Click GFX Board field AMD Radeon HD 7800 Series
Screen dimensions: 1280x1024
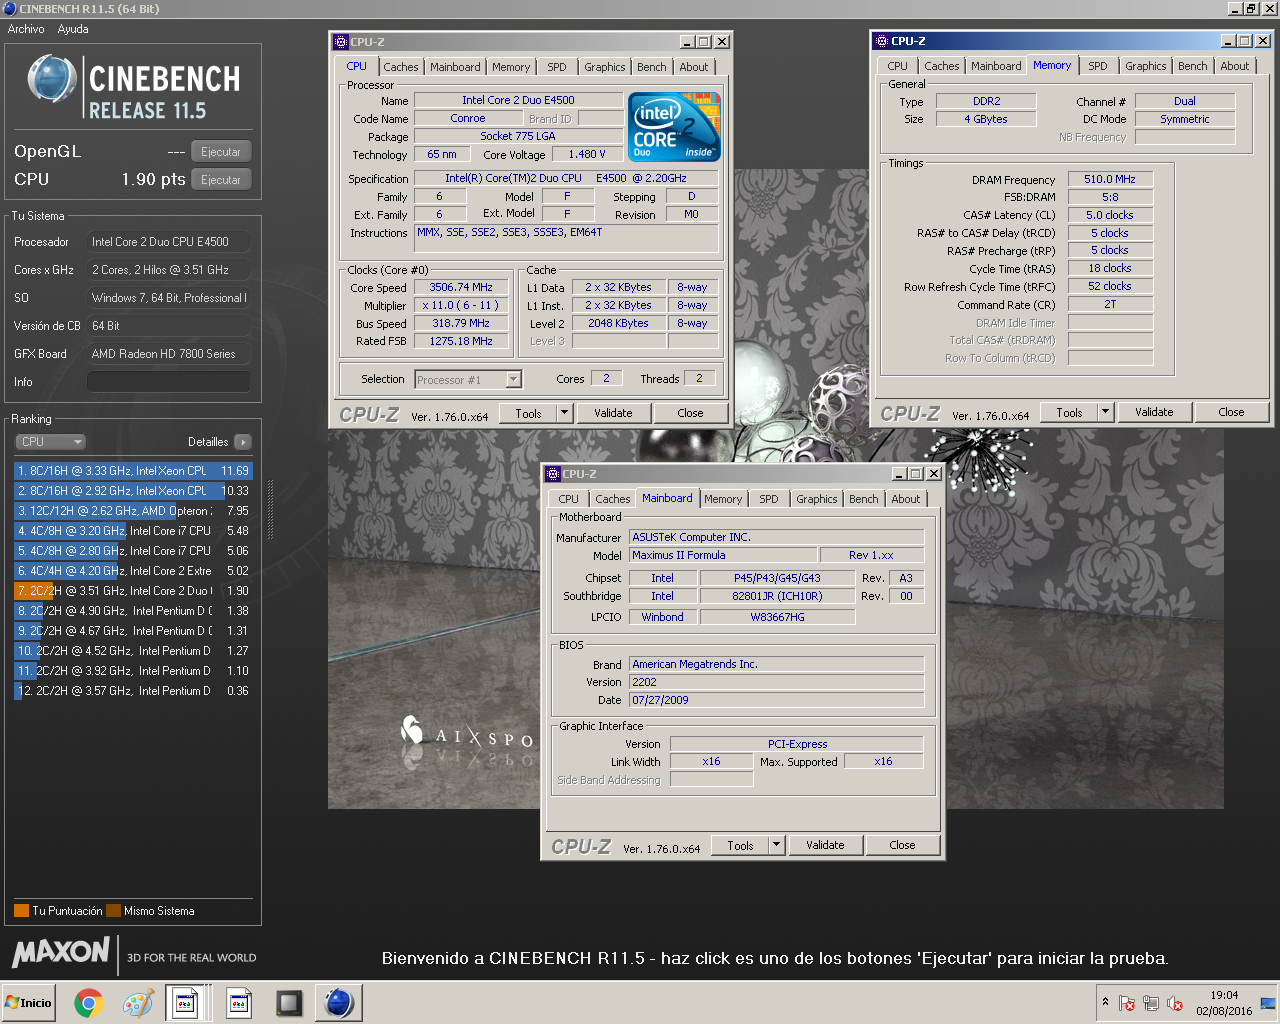(x=168, y=354)
